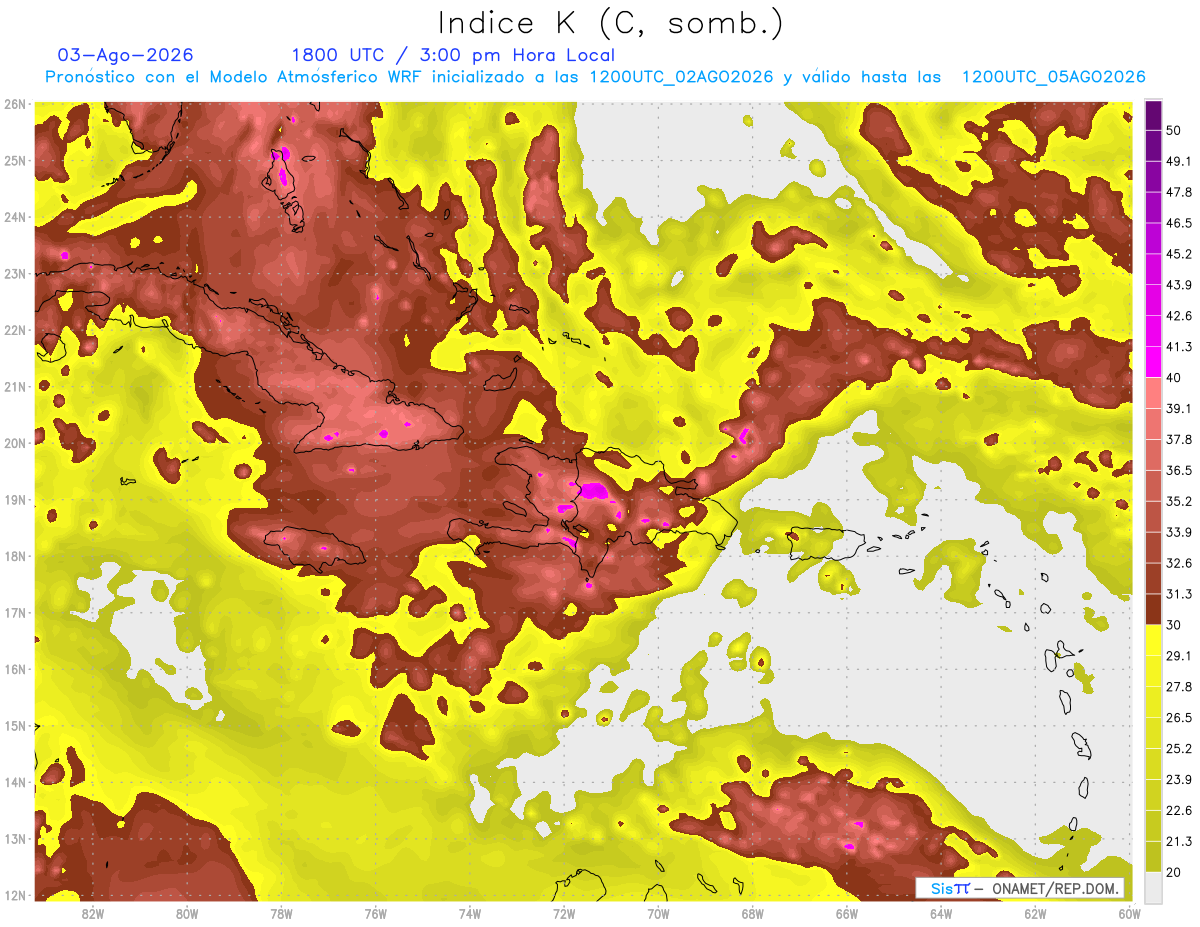Click the '20' color scale label
The height and width of the screenshot is (927, 1200).
click(x=1174, y=871)
